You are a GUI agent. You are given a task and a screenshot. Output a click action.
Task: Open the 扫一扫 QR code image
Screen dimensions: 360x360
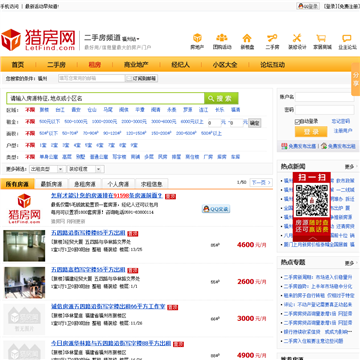tap(312, 200)
